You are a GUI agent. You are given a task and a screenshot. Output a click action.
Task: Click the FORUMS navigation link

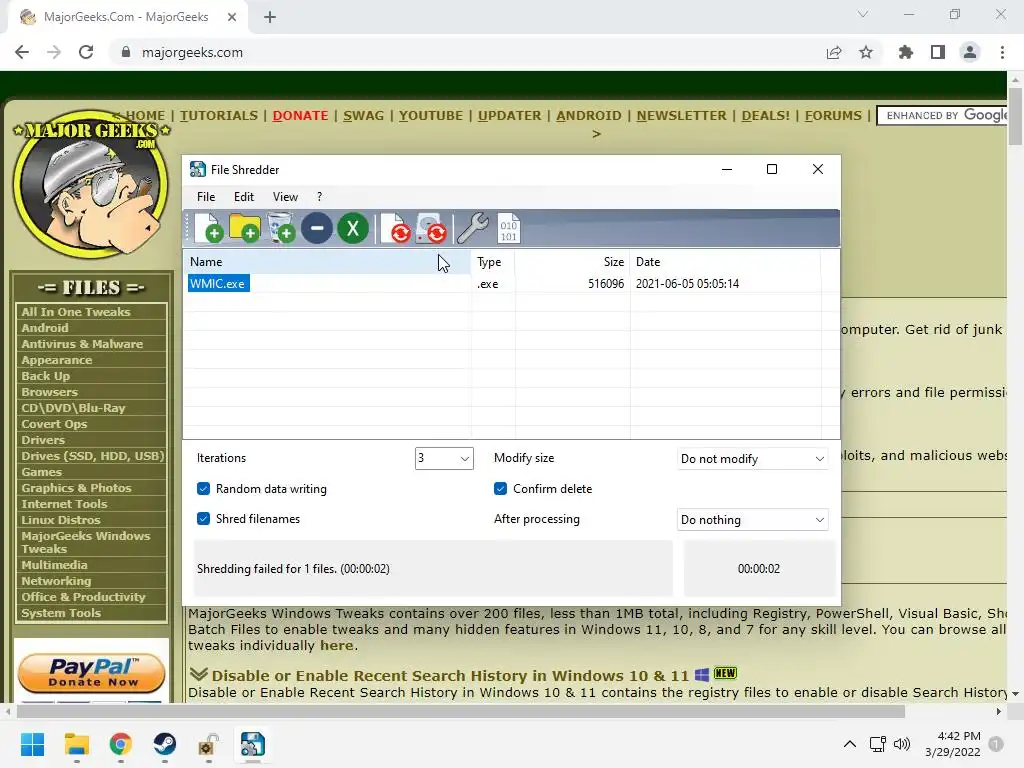pos(833,116)
